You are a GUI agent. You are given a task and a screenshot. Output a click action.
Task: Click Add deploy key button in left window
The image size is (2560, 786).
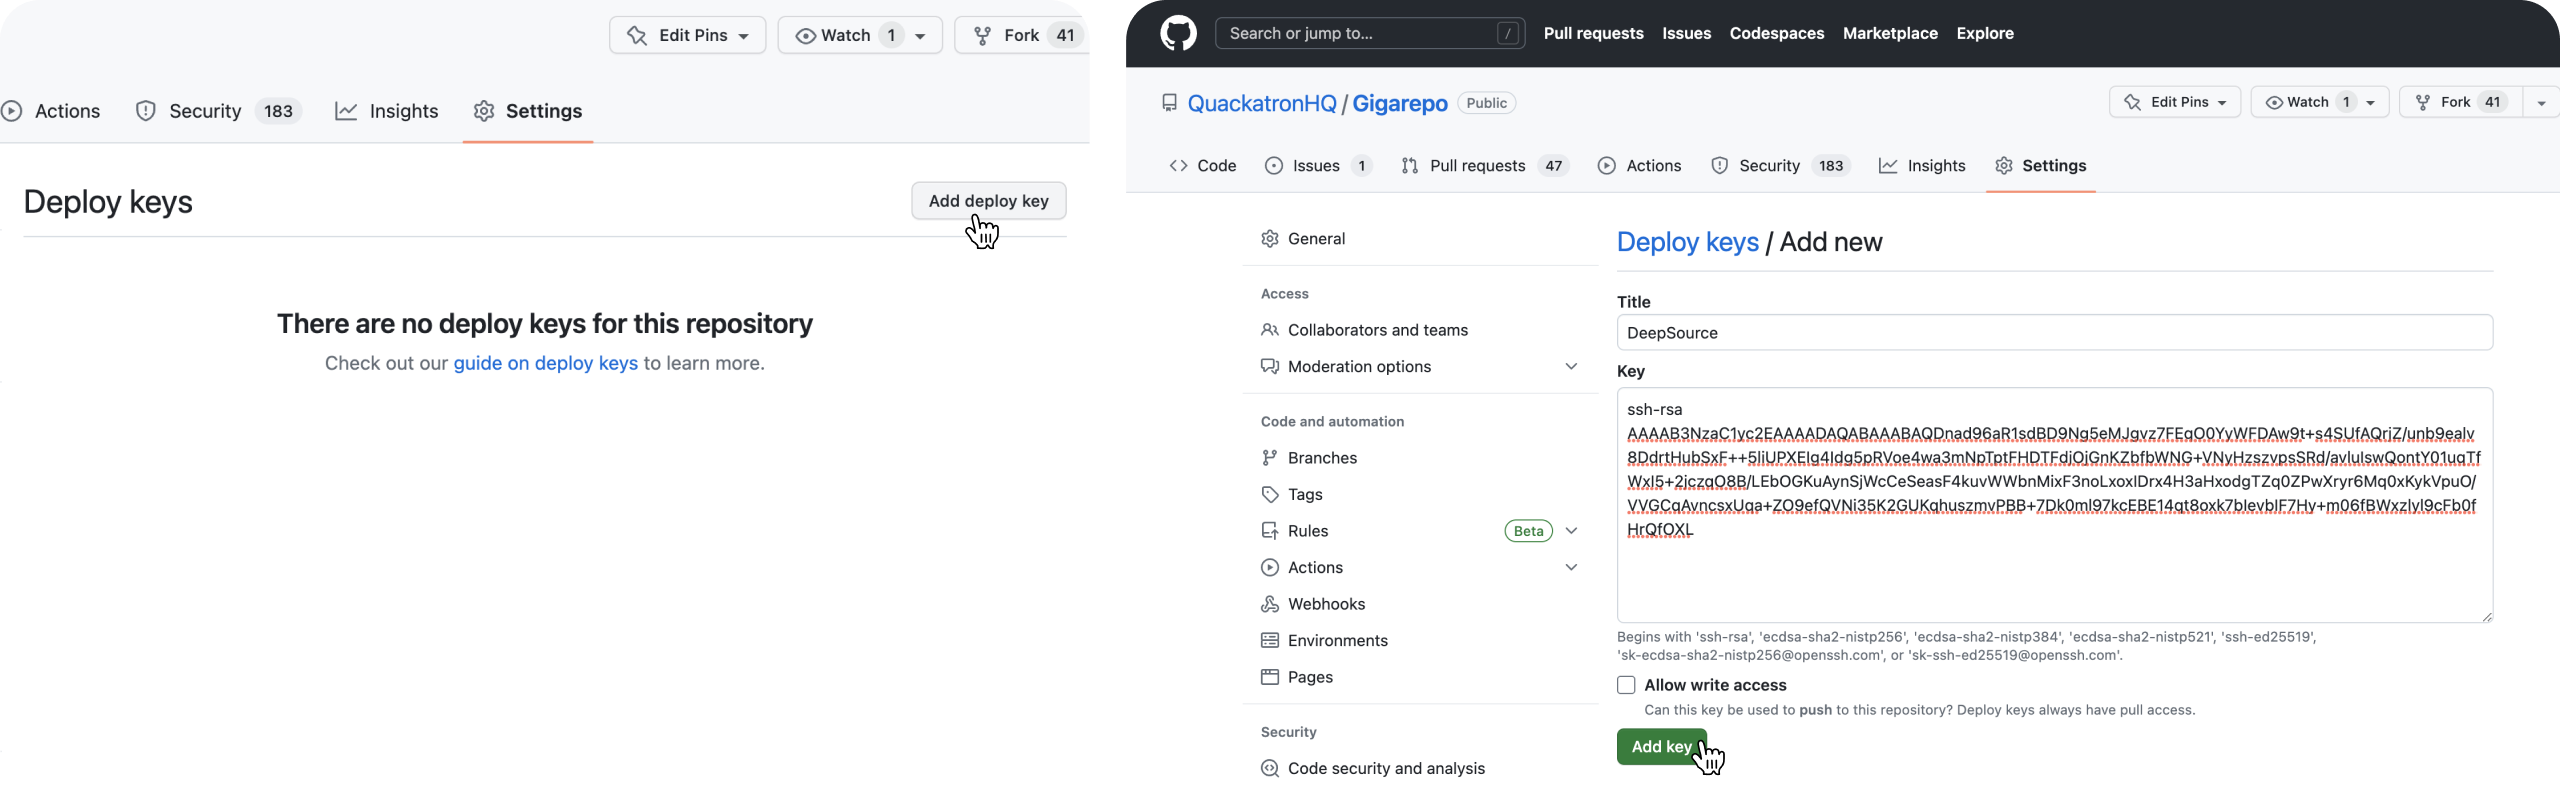(x=988, y=201)
